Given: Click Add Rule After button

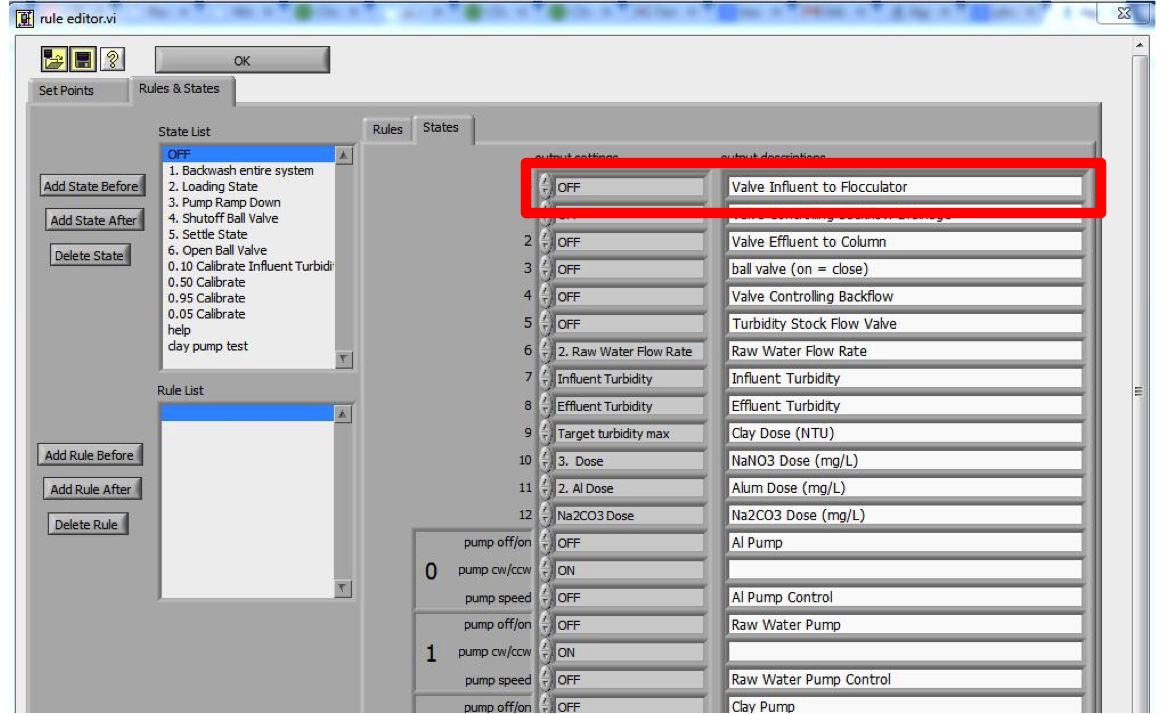Looking at the screenshot, I should tap(91, 490).
